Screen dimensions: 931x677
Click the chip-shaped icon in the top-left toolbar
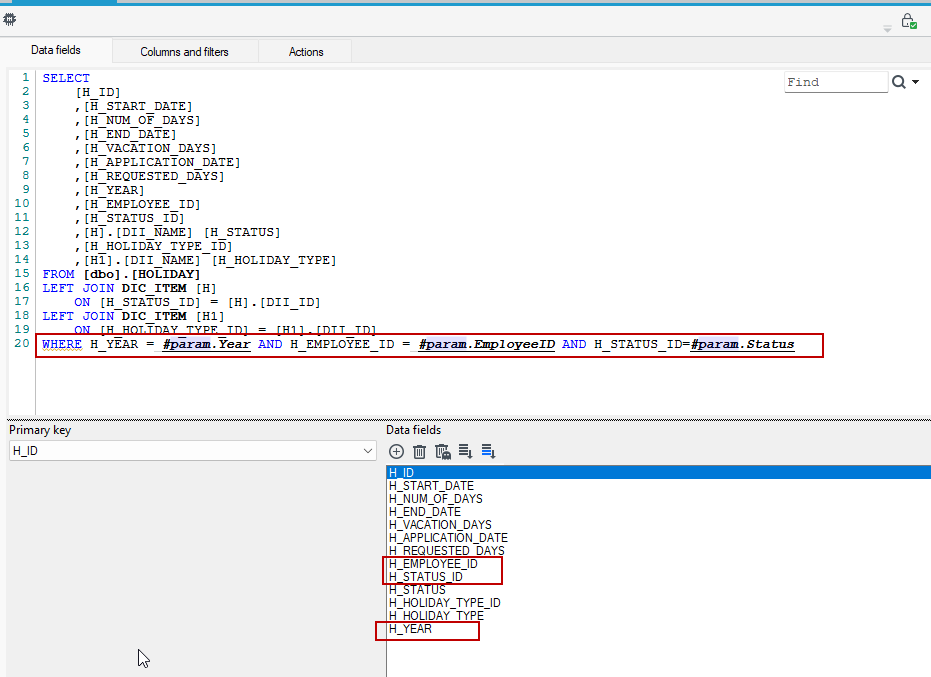(x=10, y=20)
